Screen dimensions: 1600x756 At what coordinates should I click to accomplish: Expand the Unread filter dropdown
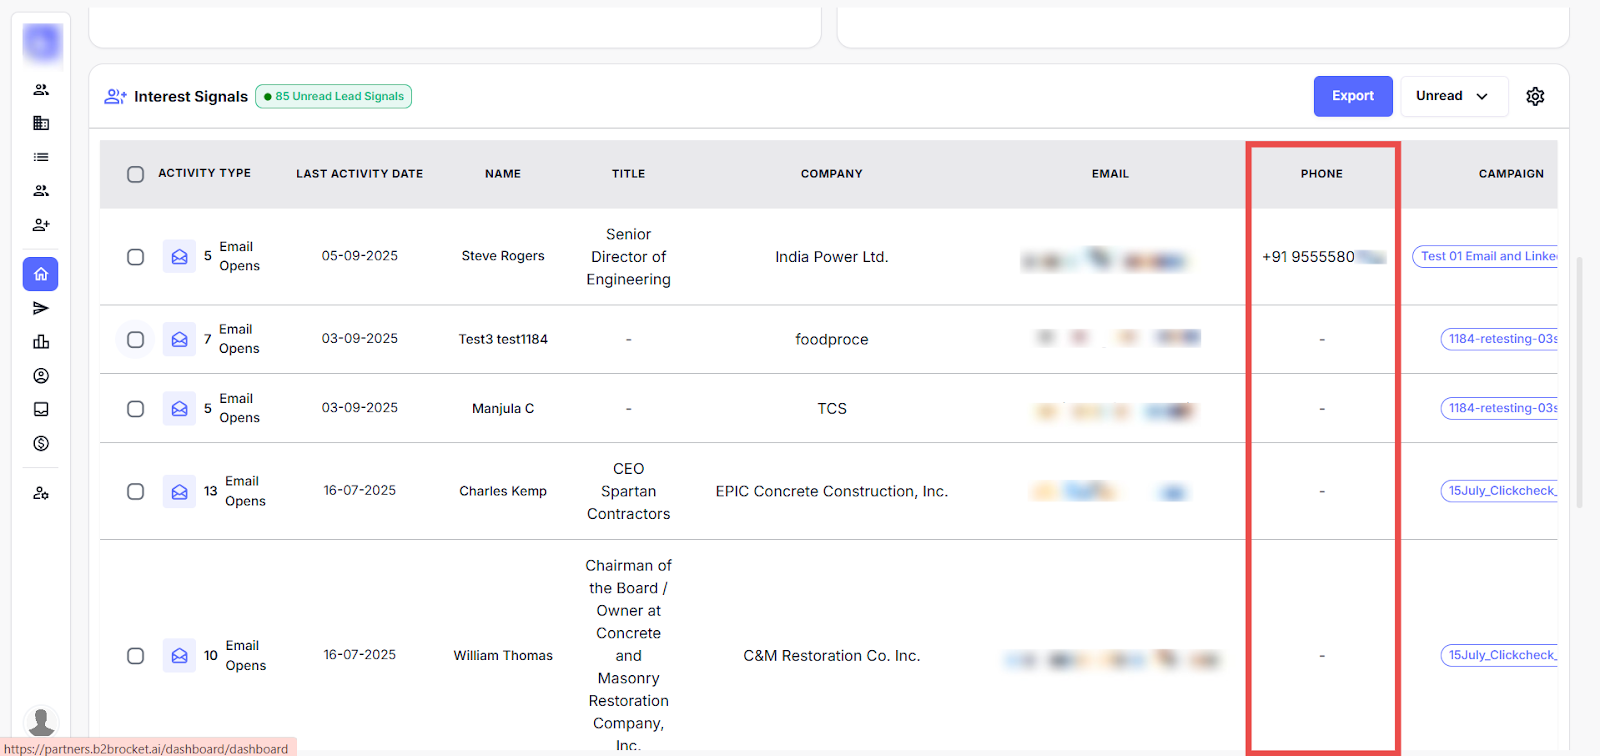coord(1453,96)
